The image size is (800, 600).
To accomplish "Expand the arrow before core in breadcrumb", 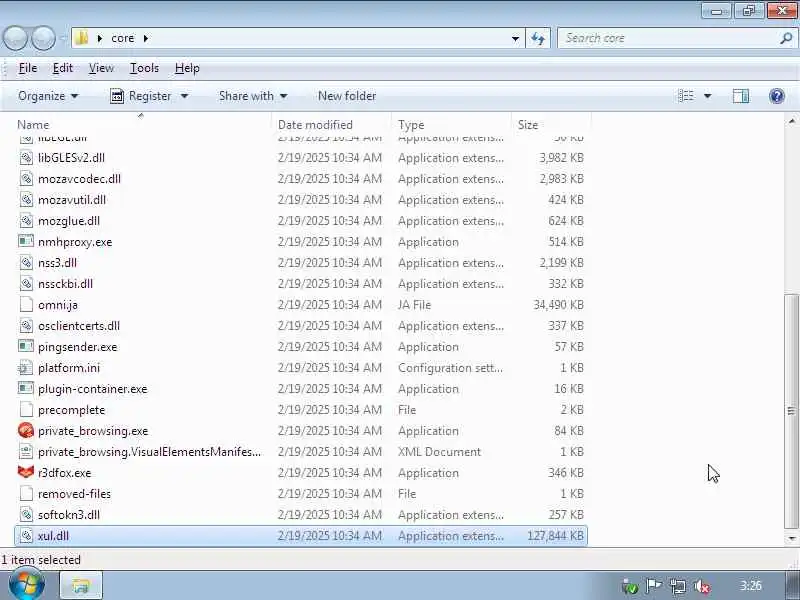I will 100,38.
